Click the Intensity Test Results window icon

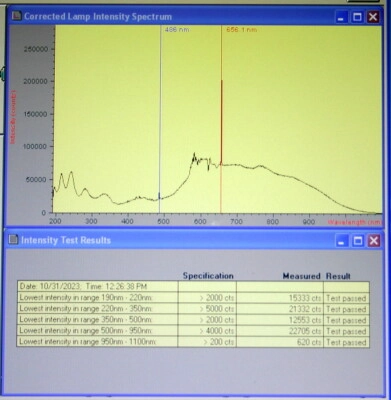point(13,240)
